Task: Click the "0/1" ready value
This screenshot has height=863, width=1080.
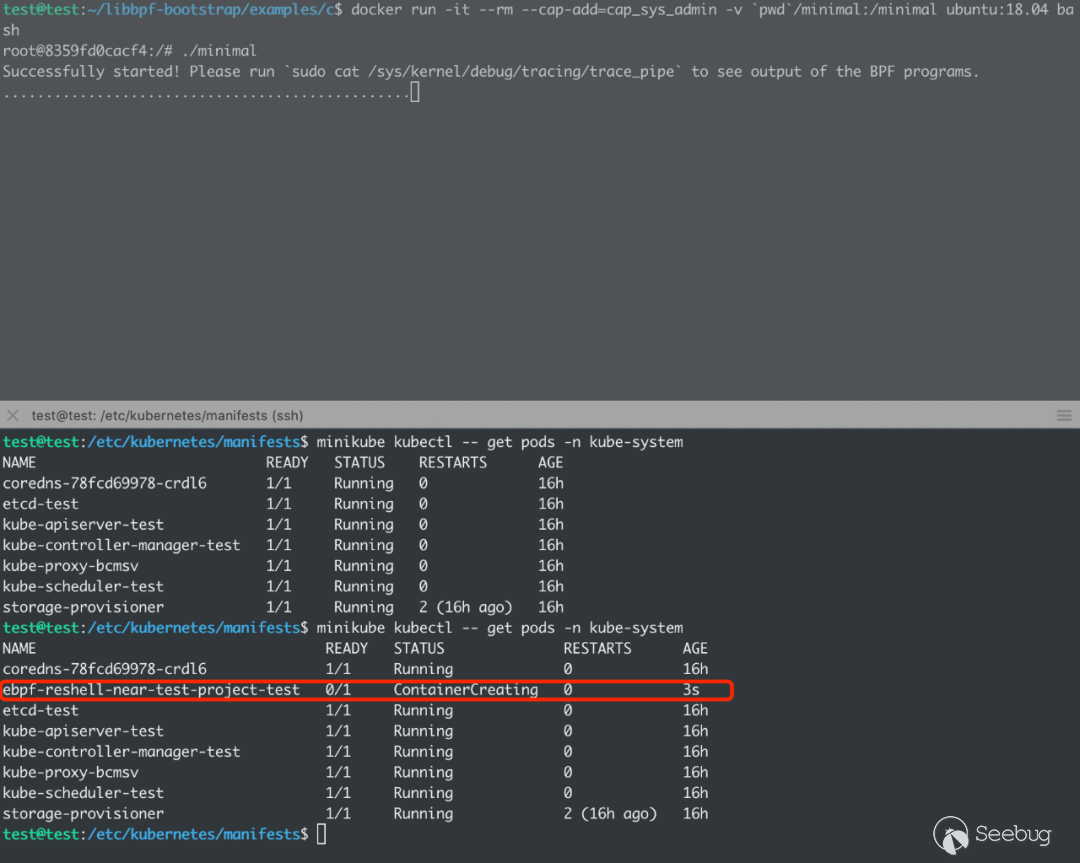Action: tap(338, 690)
